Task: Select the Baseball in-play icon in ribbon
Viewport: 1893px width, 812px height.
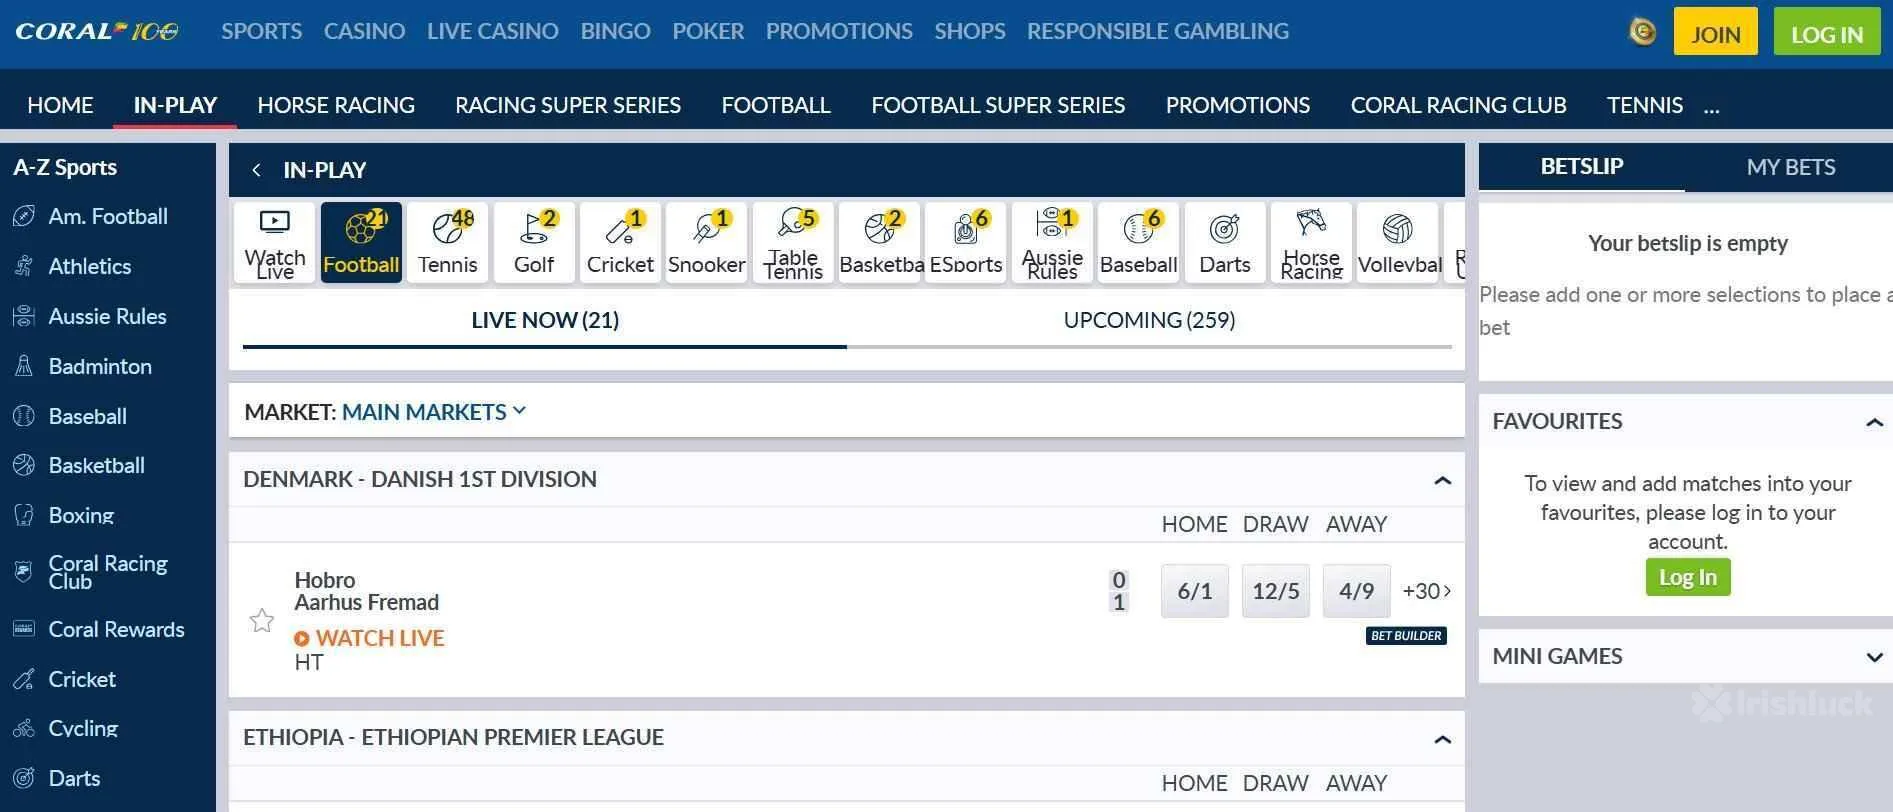Action: [x=1138, y=242]
